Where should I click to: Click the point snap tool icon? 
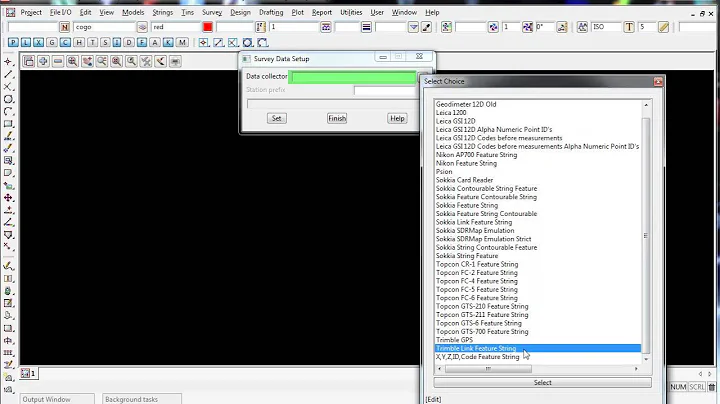tap(203, 43)
